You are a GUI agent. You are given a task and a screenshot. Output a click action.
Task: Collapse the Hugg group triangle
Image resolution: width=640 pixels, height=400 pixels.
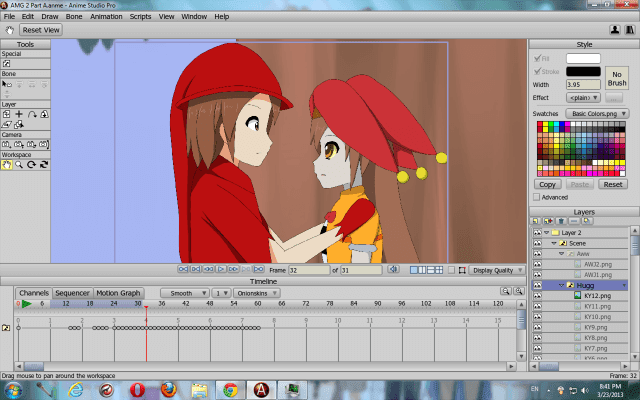coord(562,285)
